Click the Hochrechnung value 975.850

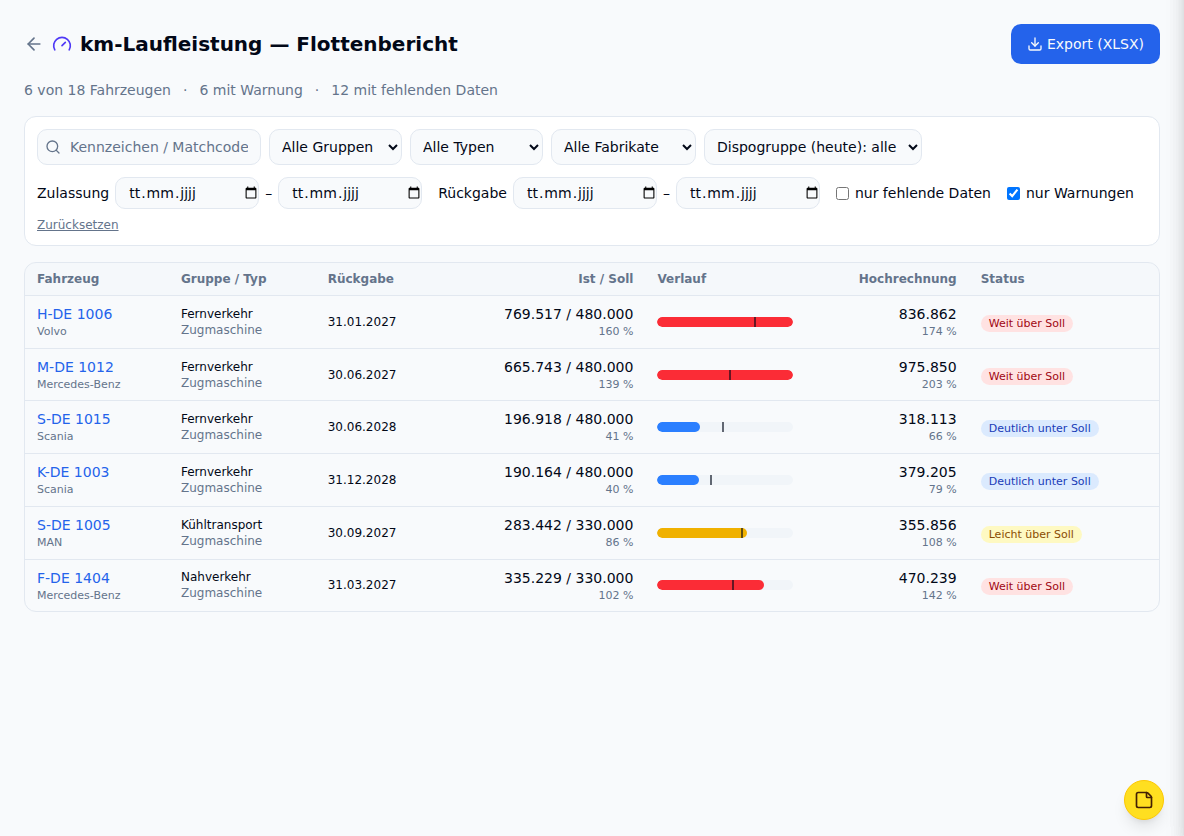click(927, 367)
